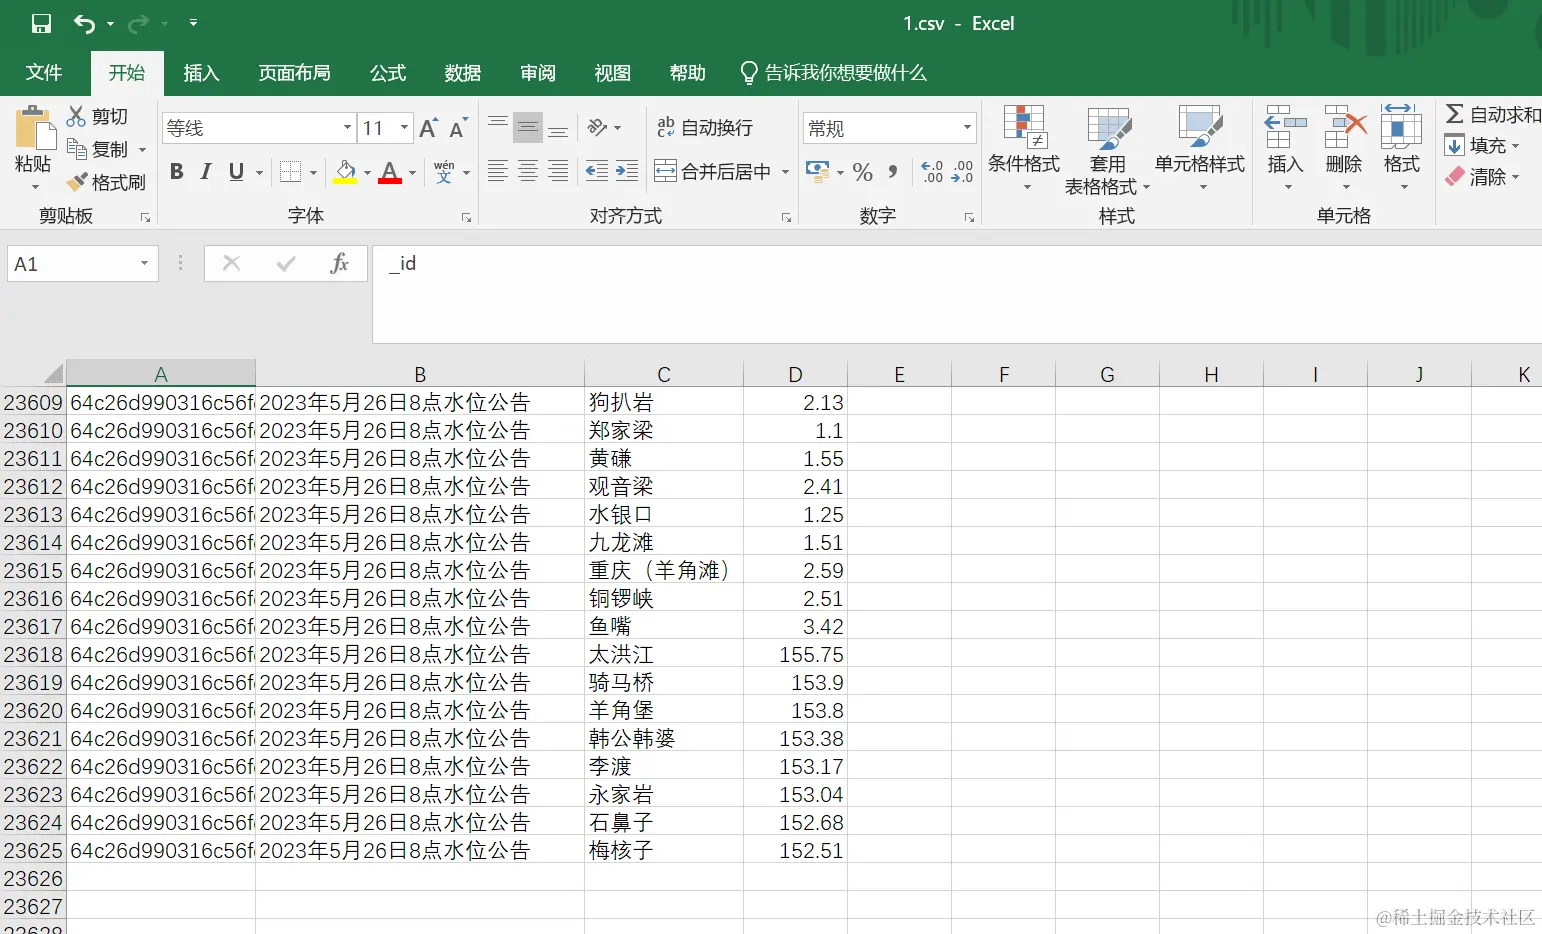
Task: Toggle 自动换行 wrap text
Action: click(x=705, y=127)
